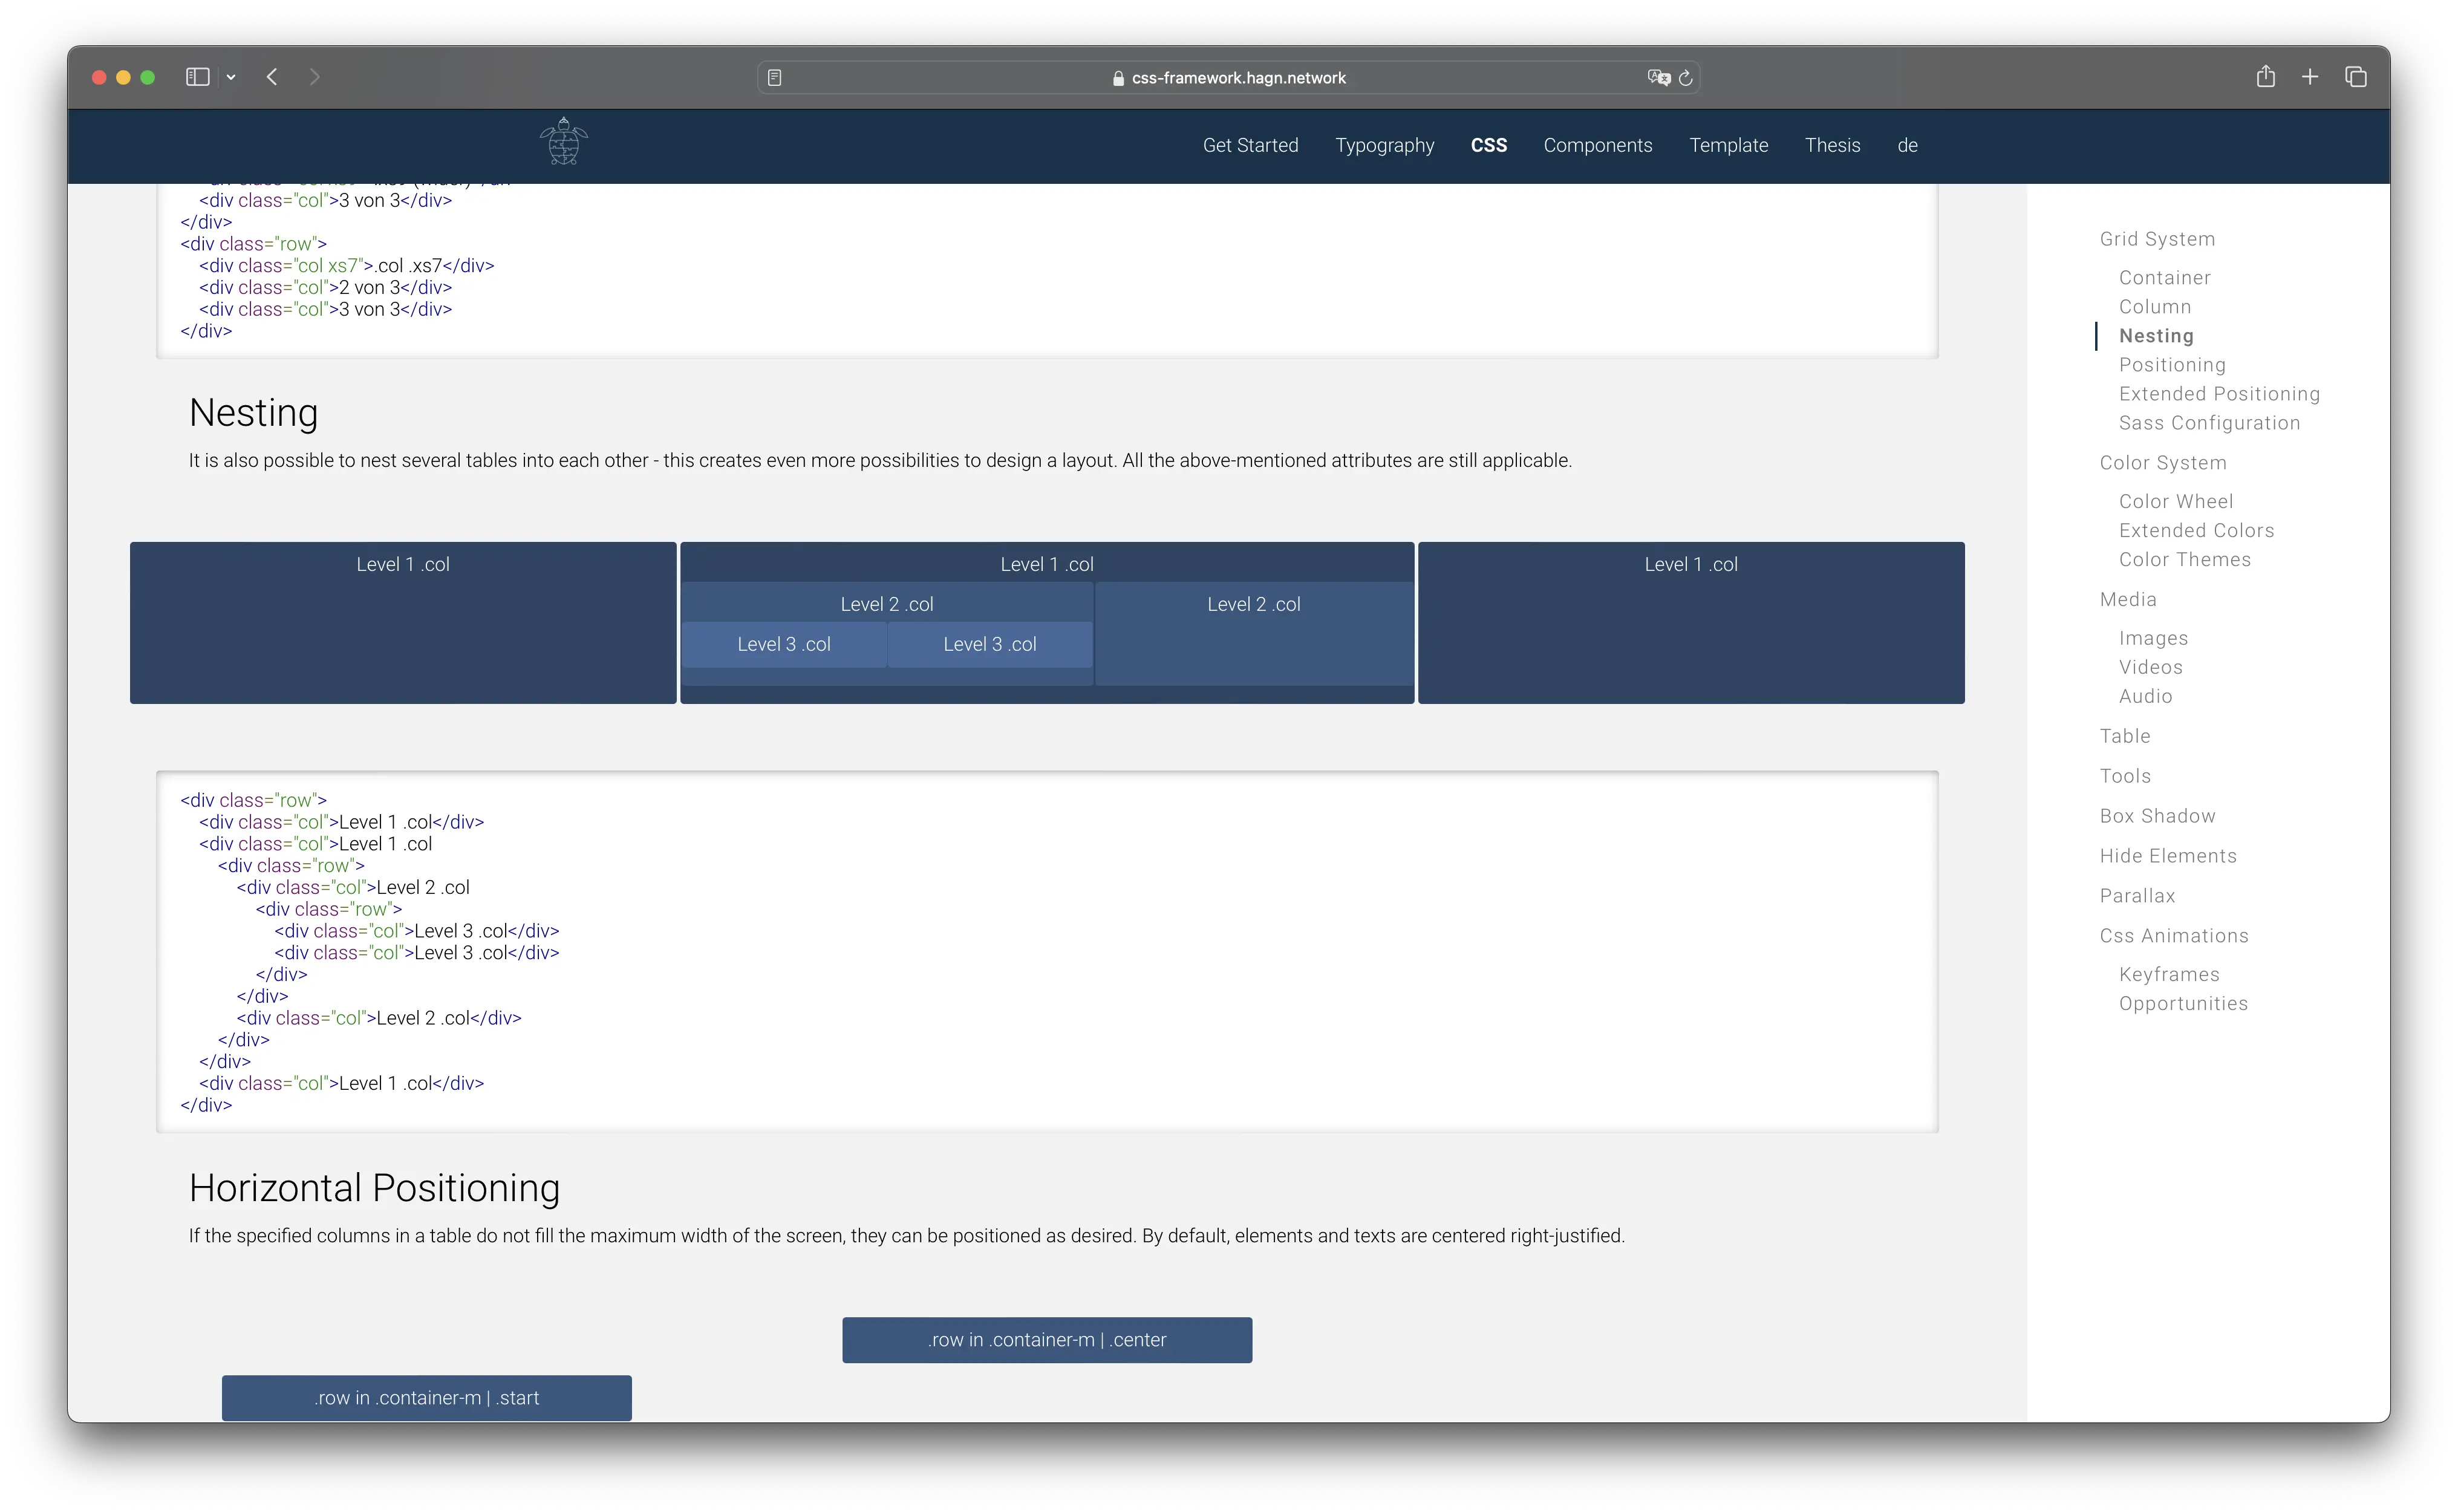
Task: Go to Get Started page
Action: [1250, 145]
